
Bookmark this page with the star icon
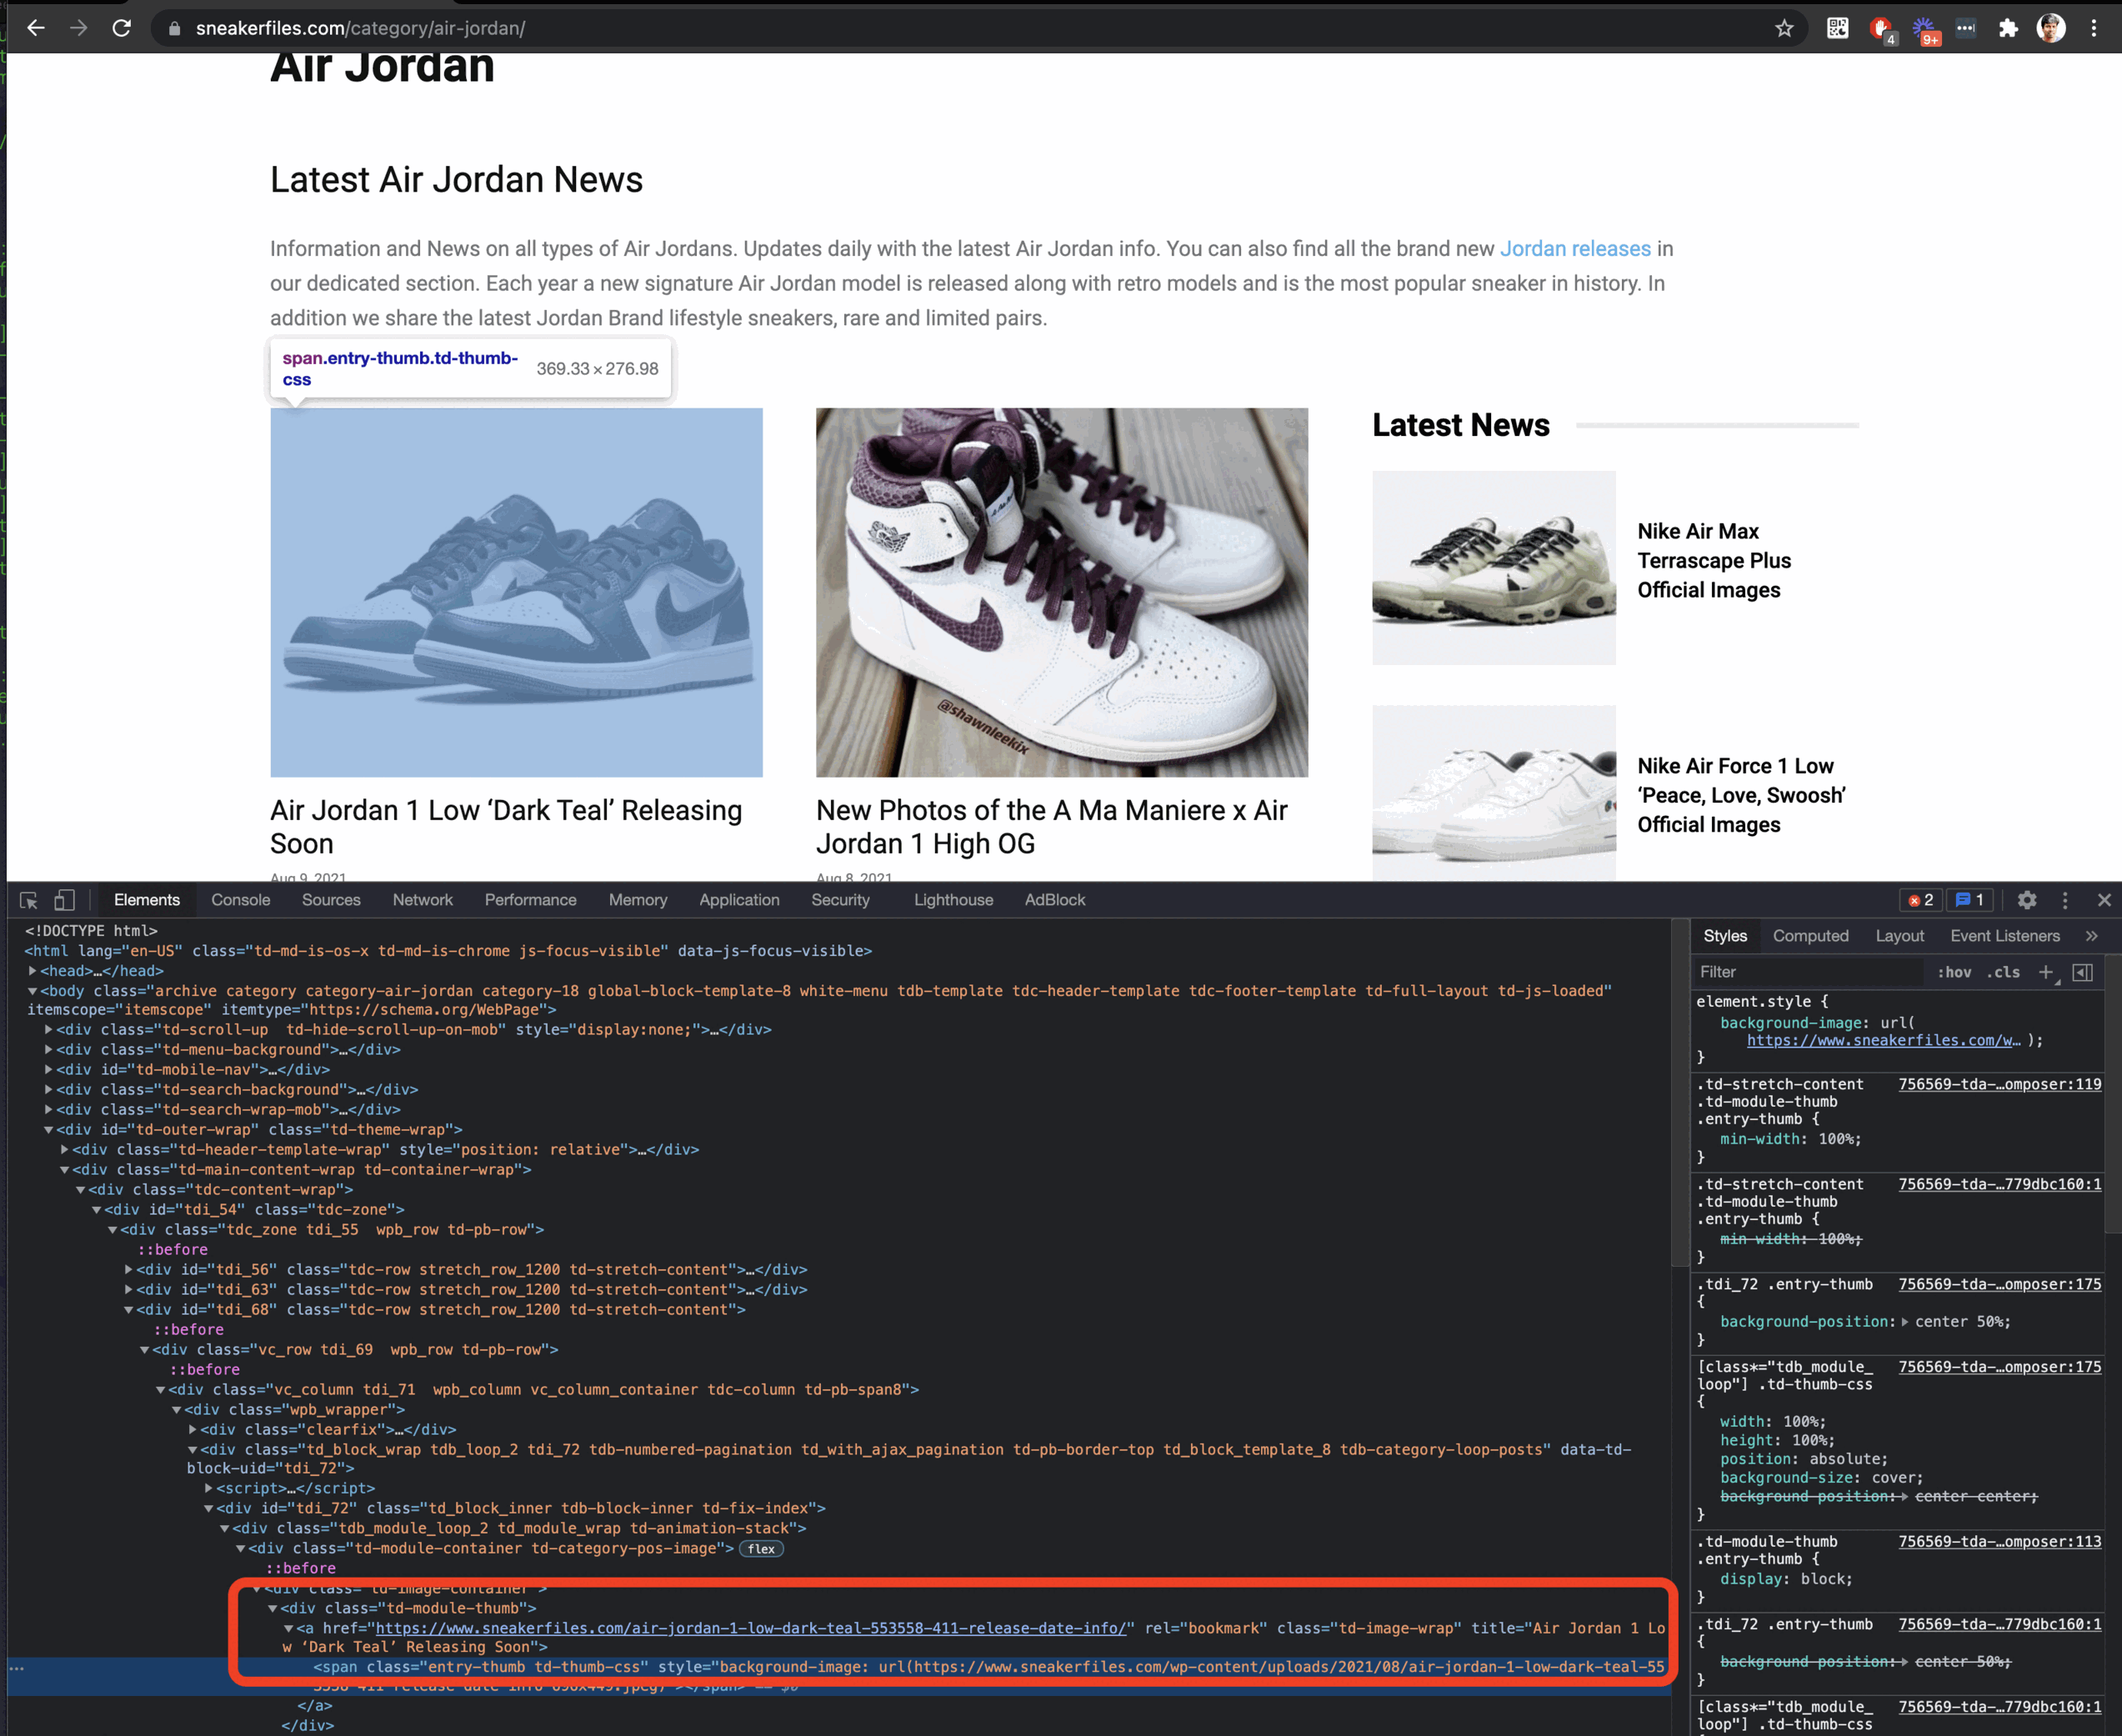click(x=1784, y=28)
